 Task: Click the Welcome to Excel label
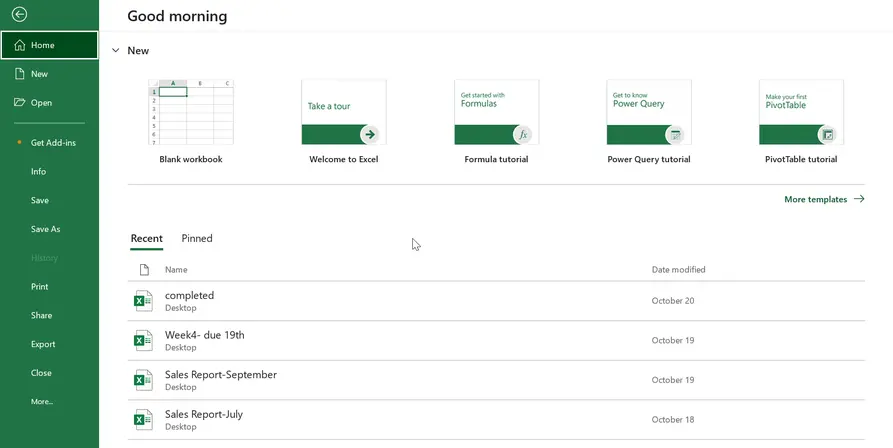pos(343,159)
